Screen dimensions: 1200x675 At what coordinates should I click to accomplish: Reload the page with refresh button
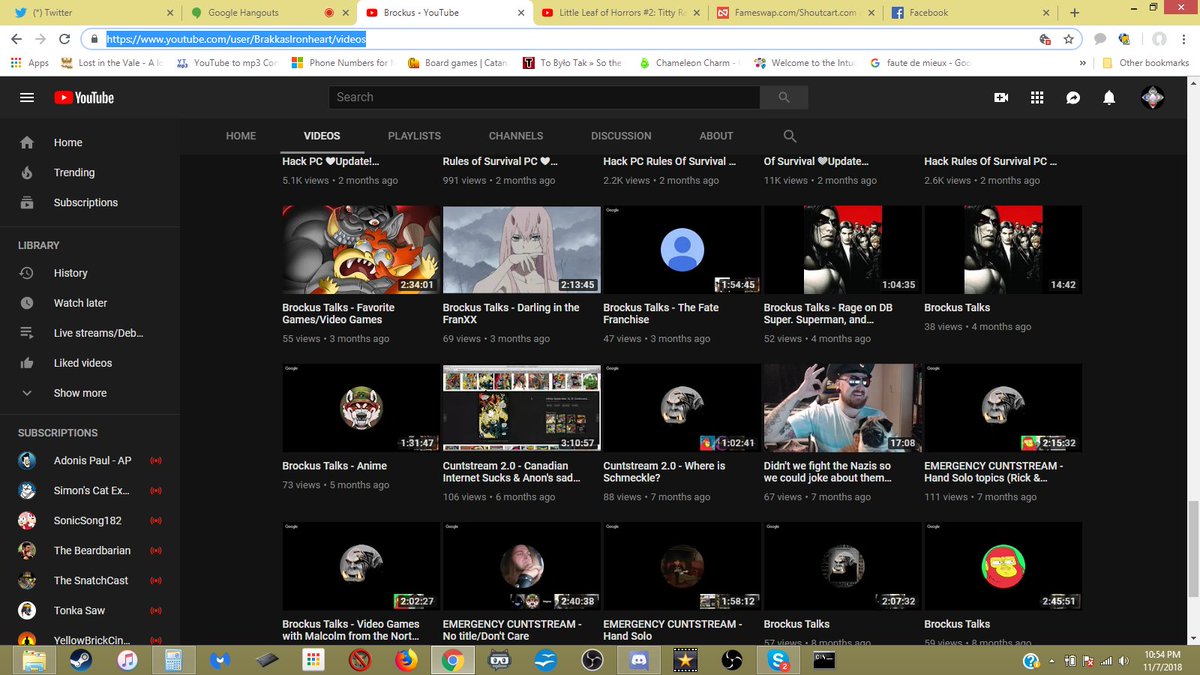pos(64,39)
